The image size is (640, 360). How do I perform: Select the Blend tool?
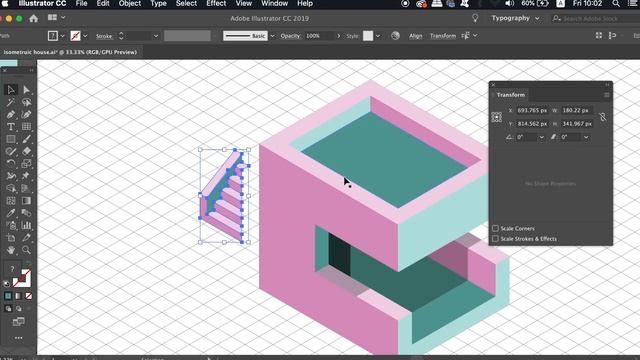pos(27,213)
